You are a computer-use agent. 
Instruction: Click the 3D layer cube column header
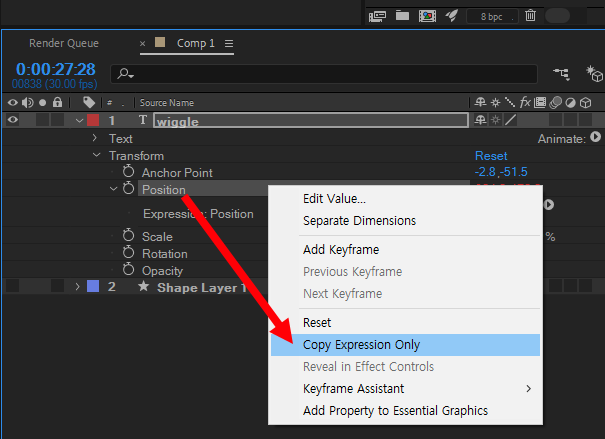(586, 103)
